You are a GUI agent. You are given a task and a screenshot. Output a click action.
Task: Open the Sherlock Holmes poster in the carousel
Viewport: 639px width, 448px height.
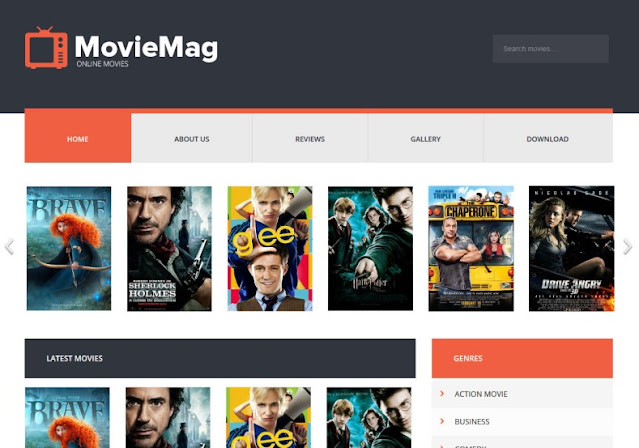(170, 248)
